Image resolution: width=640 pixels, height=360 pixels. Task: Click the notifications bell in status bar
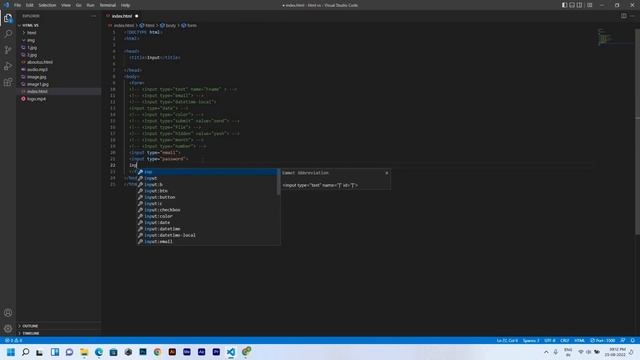[x=633, y=340]
